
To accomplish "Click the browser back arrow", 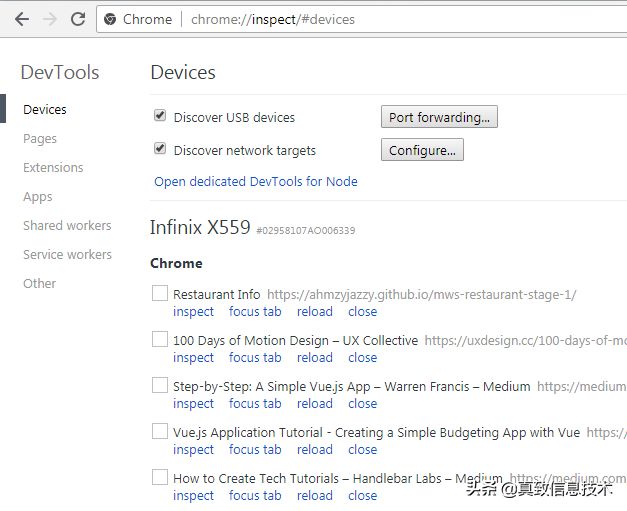I will pos(22,19).
